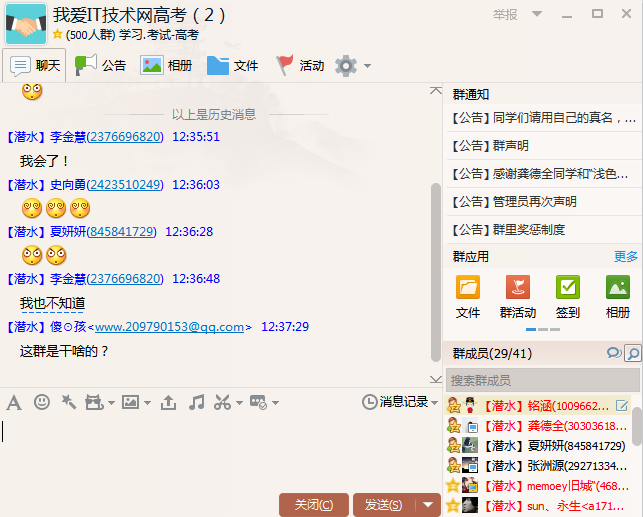Click the send picture icon
This screenshot has width=643, height=517.
(x=131, y=402)
